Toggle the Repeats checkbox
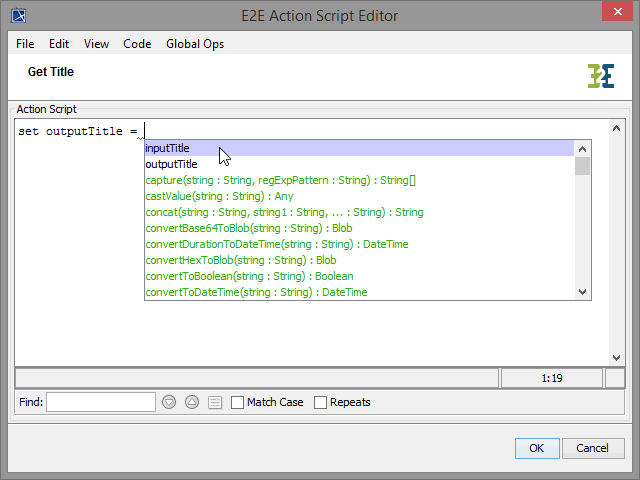The width and height of the screenshot is (640, 480). pyautogui.click(x=321, y=402)
